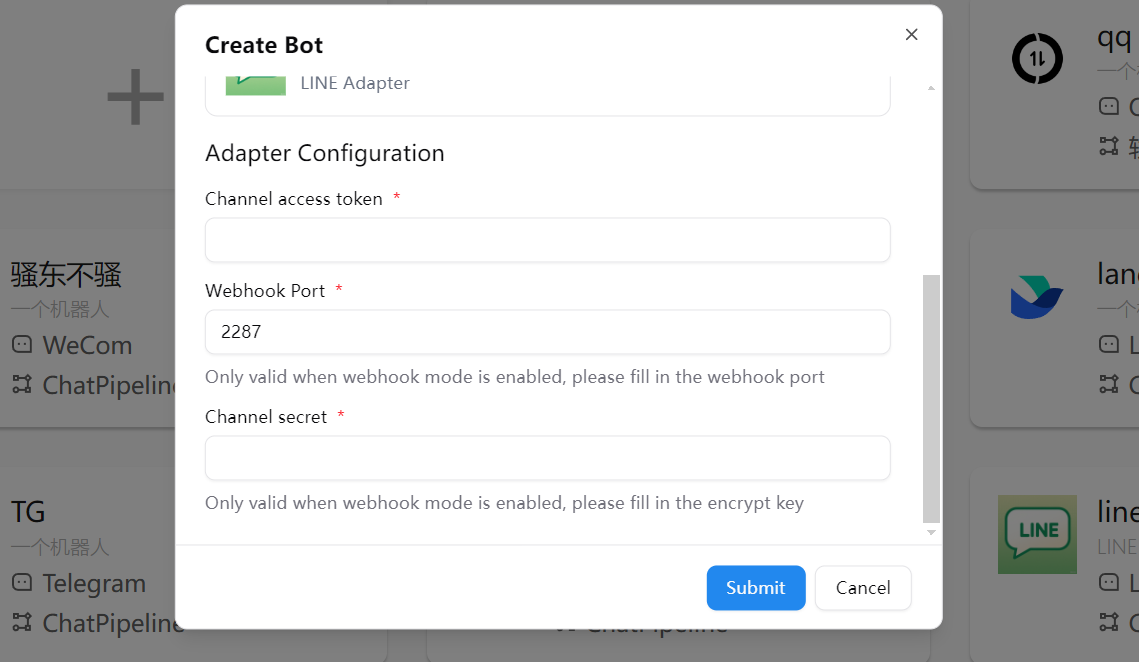Close the Create Bot dialog

click(x=911, y=35)
